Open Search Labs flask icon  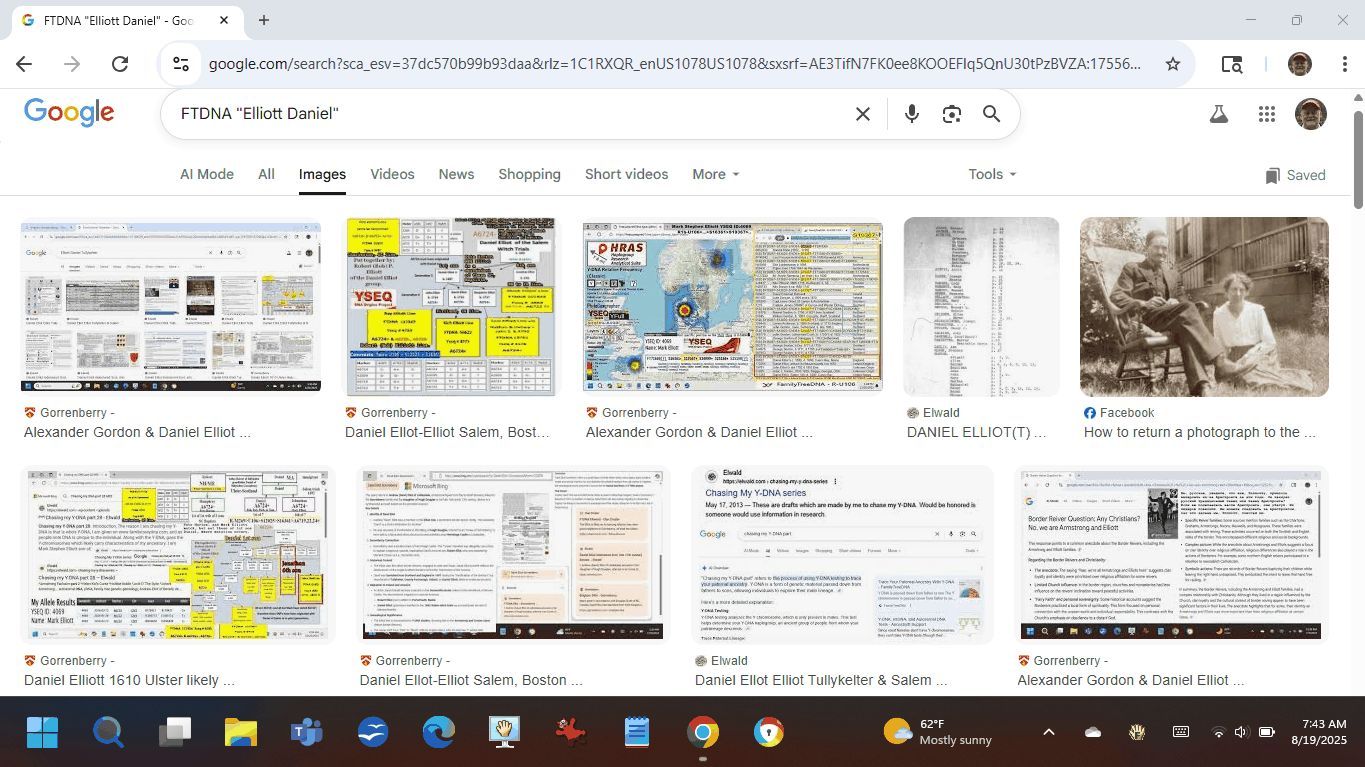click(x=1218, y=114)
